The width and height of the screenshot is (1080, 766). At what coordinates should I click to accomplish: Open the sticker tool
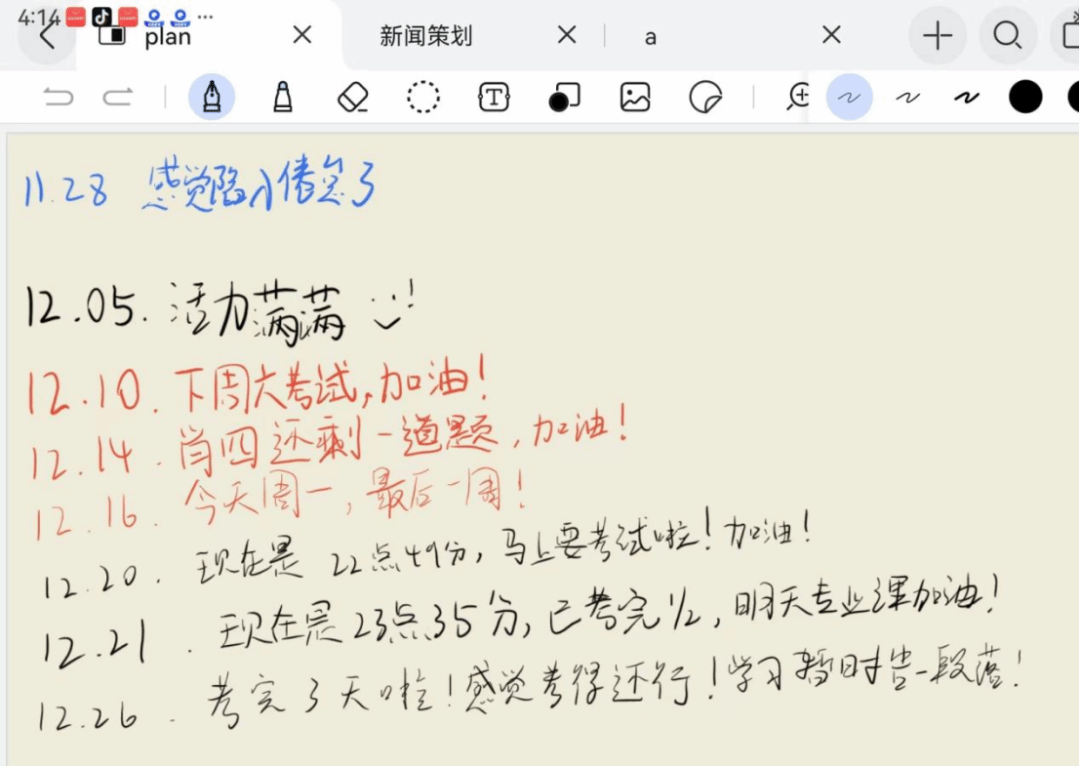pyautogui.click(x=705, y=97)
